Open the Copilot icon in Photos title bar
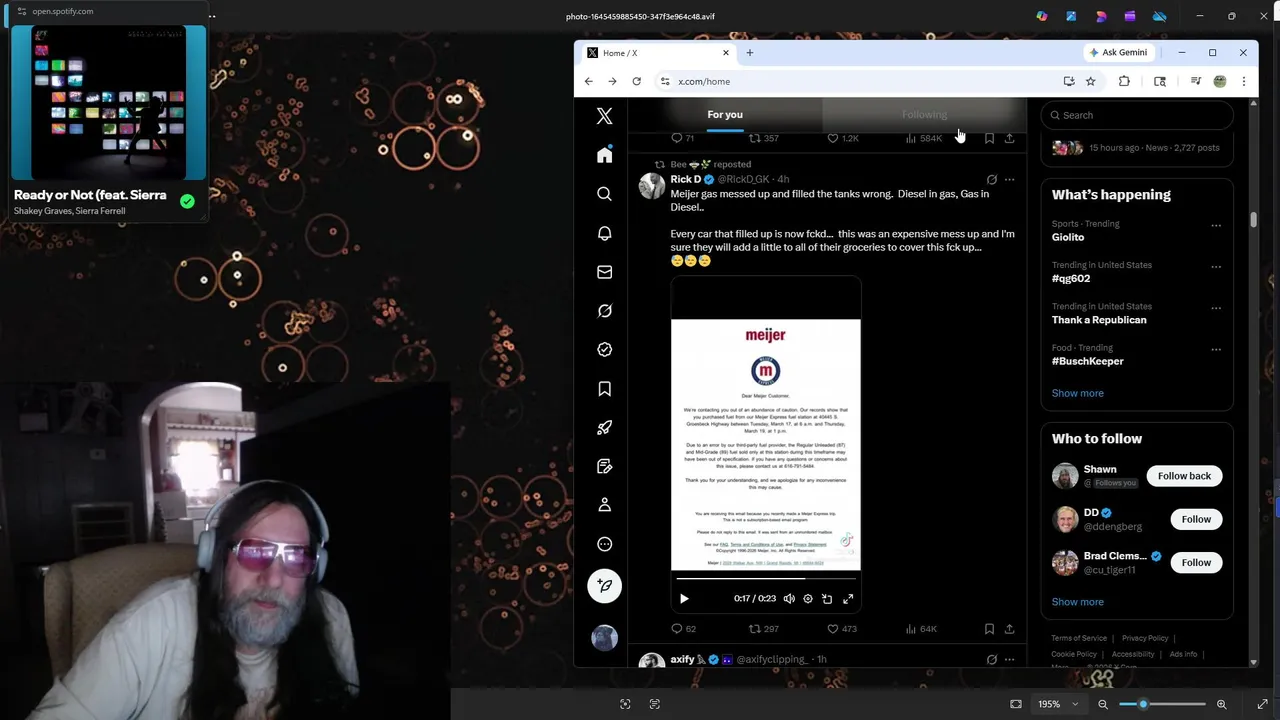 point(1042,16)
